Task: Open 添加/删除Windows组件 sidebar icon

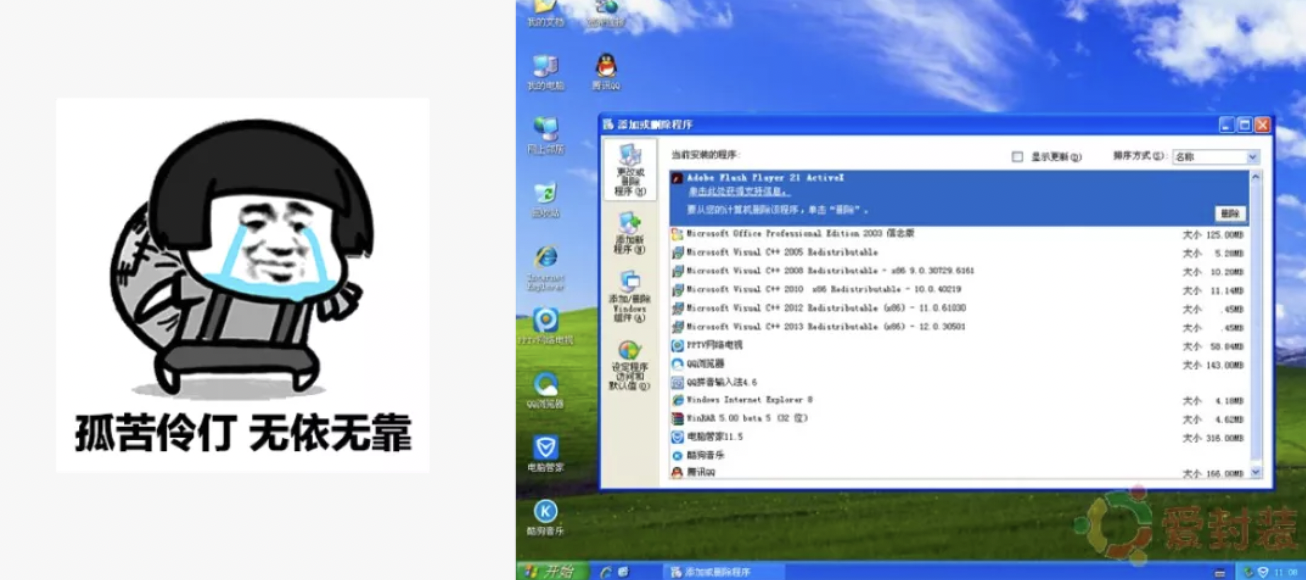Action: click(630, 296)
